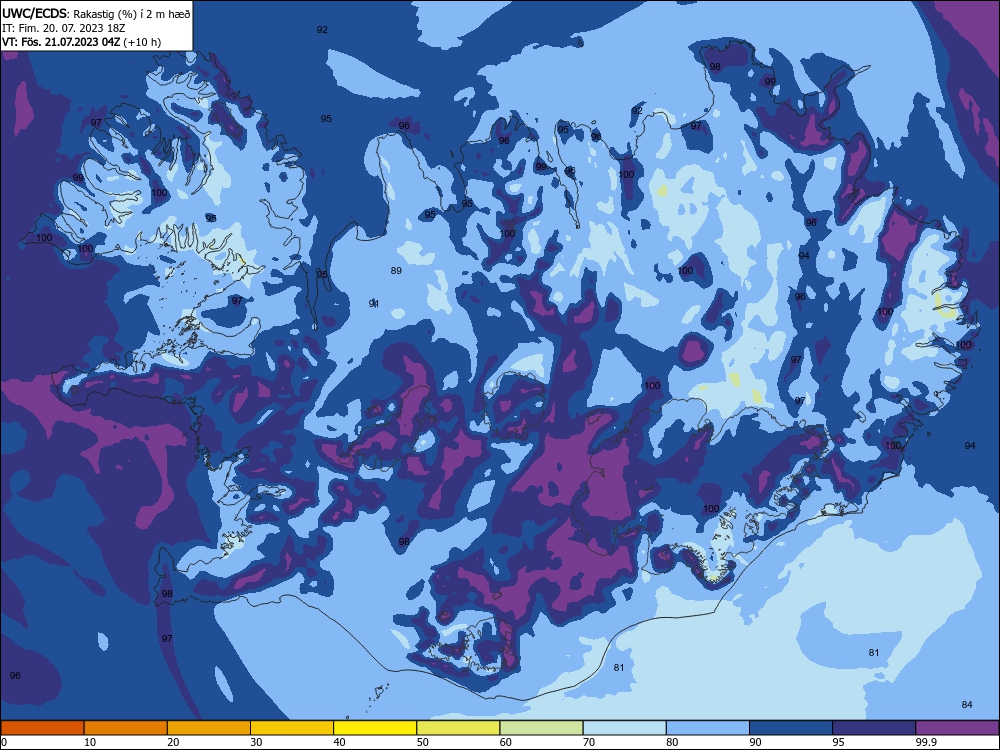Image resolution: width=1000 pixels, height=750 pixels.
Task: Click the title 'UWC/ECDS: Rakastig (%) í 2 m hæð'
Action: (x=96, y=13)
